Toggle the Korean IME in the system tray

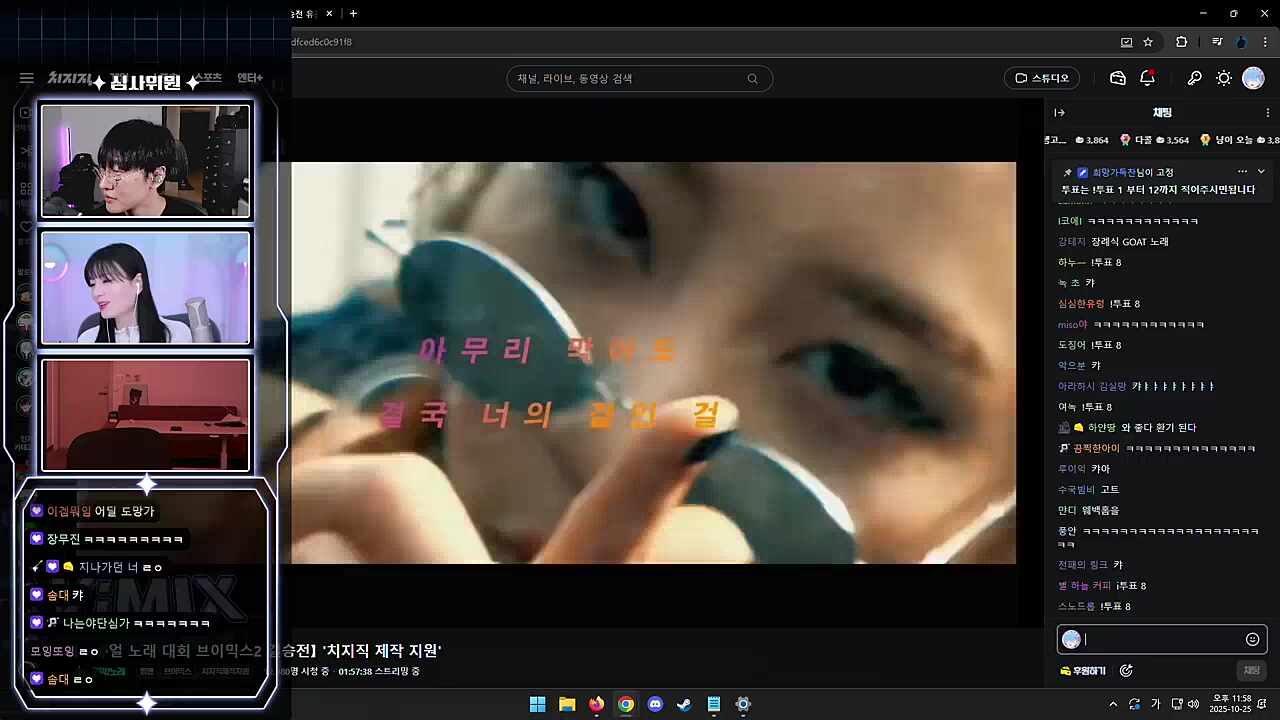pyautogui.click(x=1157, y=705)
